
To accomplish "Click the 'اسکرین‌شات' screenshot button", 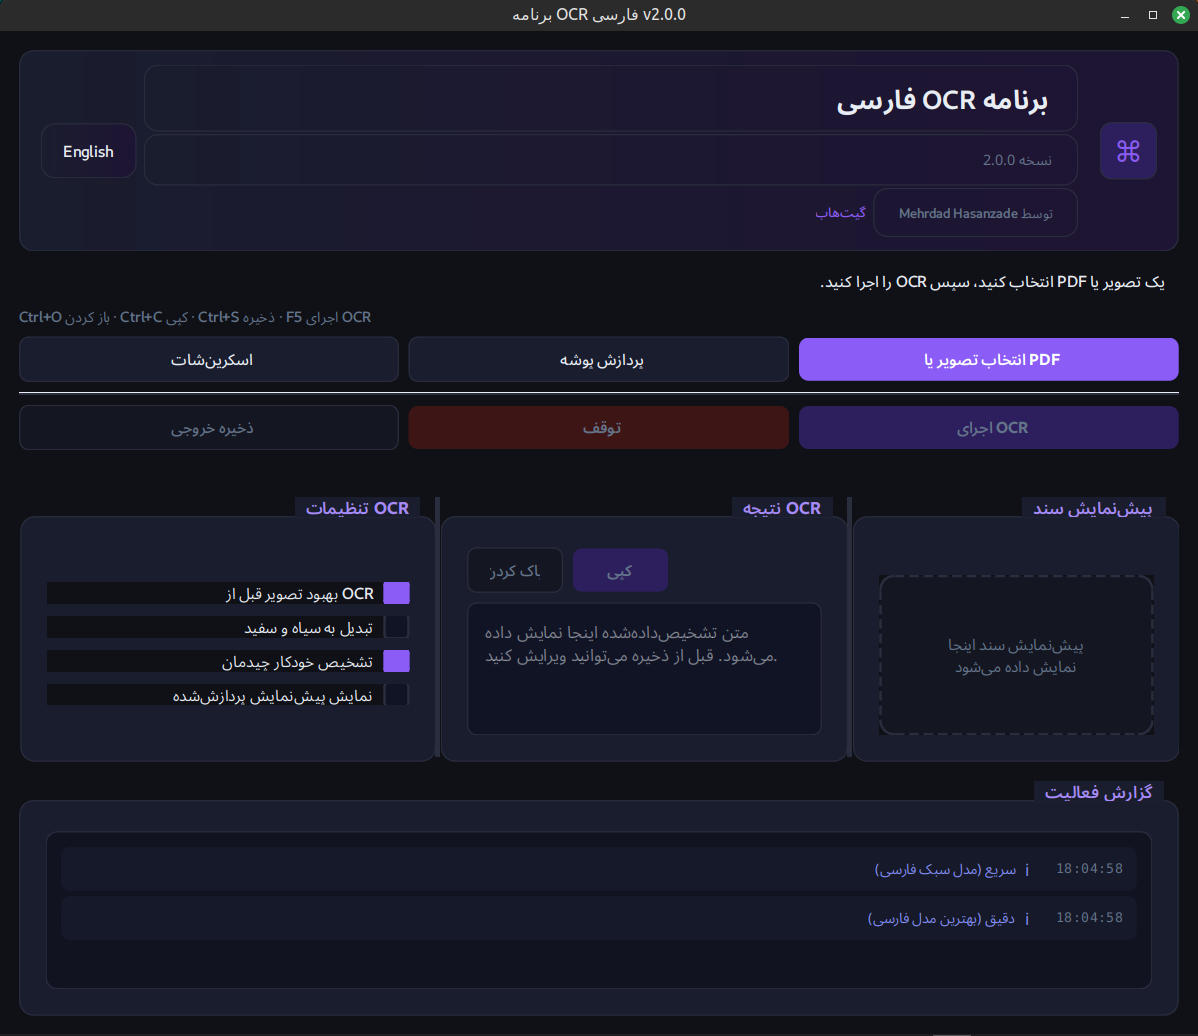I will click(209, 359).
